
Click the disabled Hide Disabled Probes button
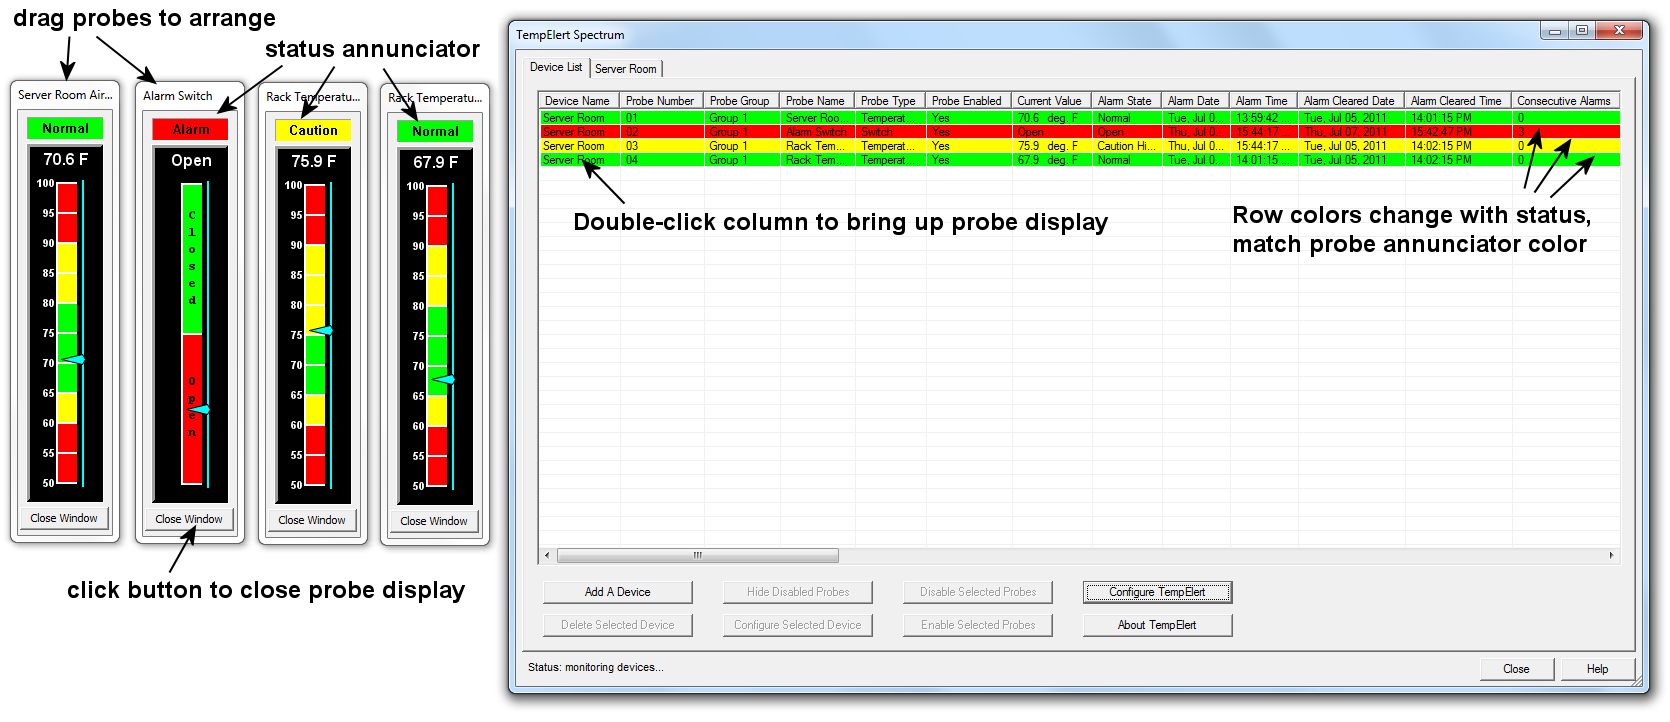point(797,592)
